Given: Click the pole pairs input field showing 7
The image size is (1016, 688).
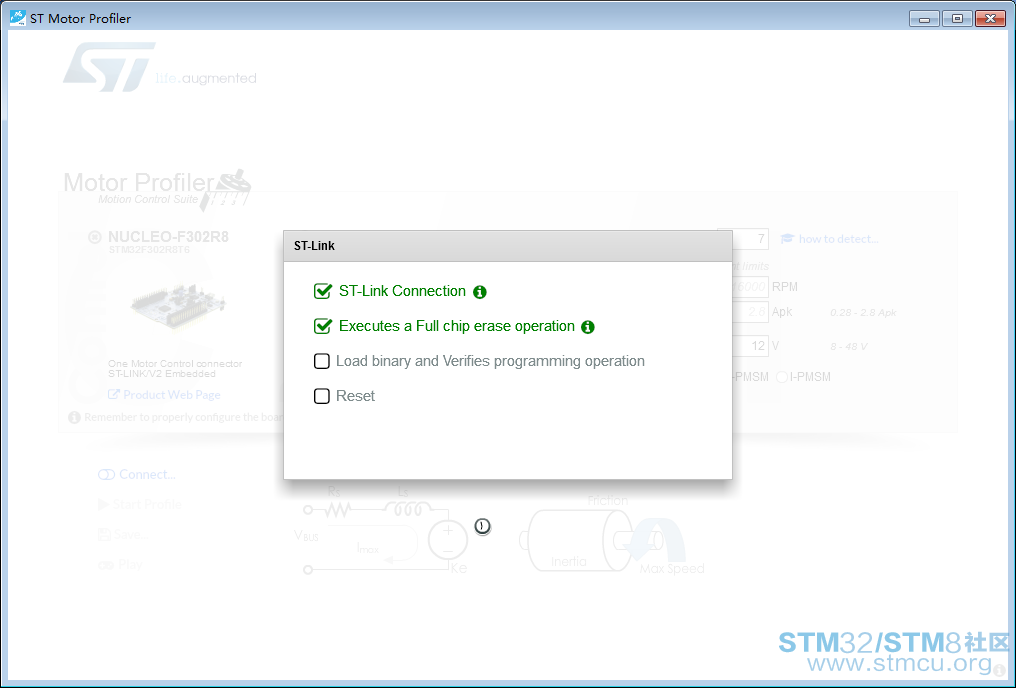Looking at the screenshot, I should (x=750, y=239).
